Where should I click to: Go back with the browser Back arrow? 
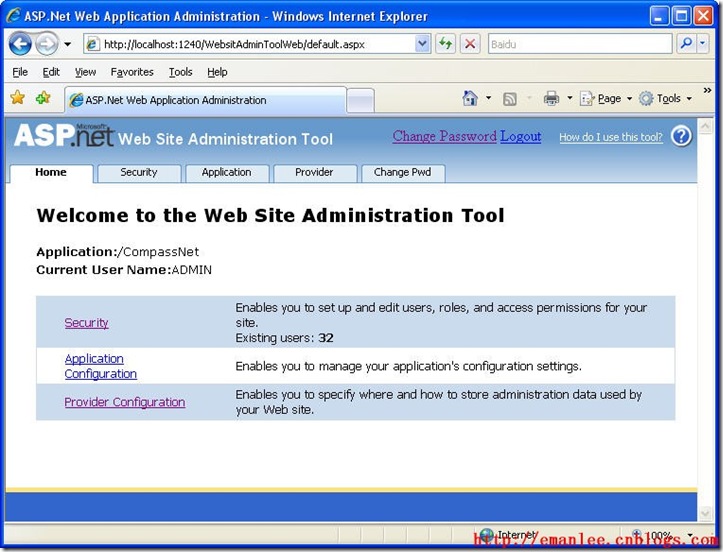(x=20, y=44)
